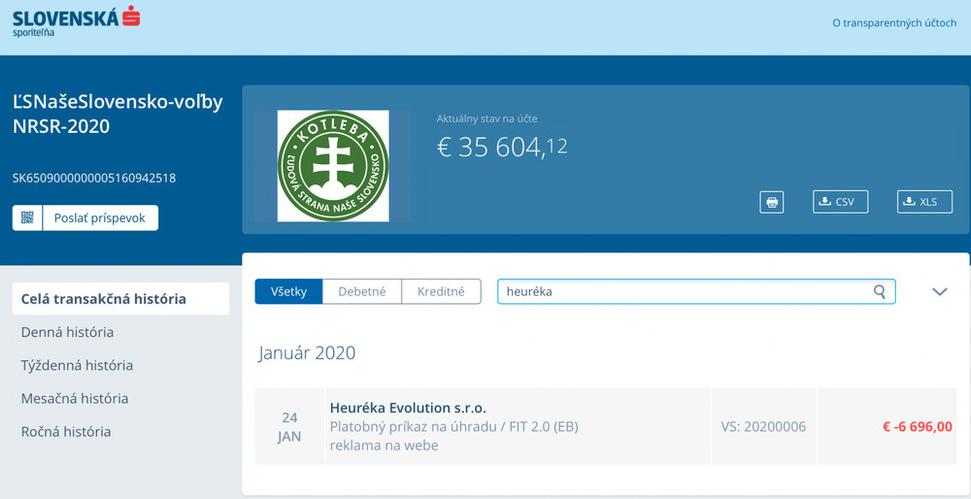971x499 pixels.
Task: Select the Debetné filter tab
Action: 362,292
